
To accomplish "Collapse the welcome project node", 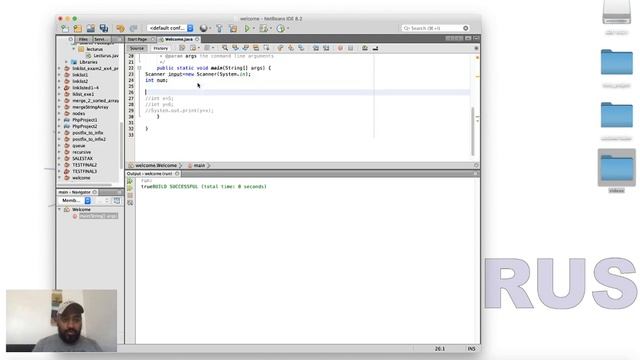I will pyautogui.click(x=60, y=178).
